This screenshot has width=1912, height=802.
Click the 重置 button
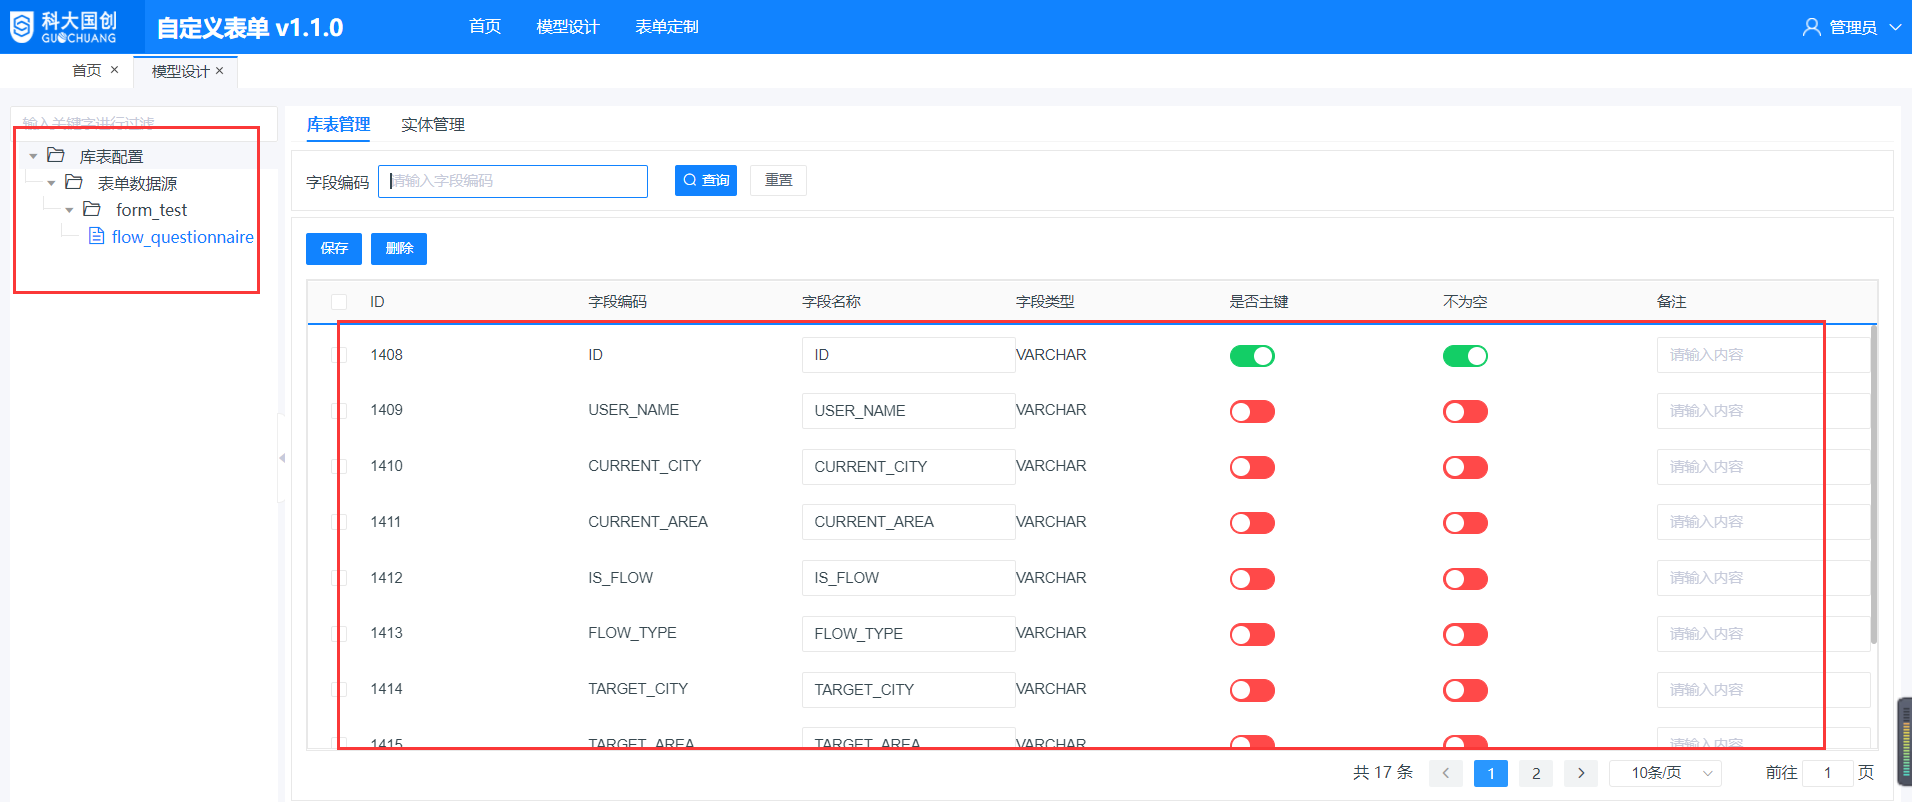(779, 180)
